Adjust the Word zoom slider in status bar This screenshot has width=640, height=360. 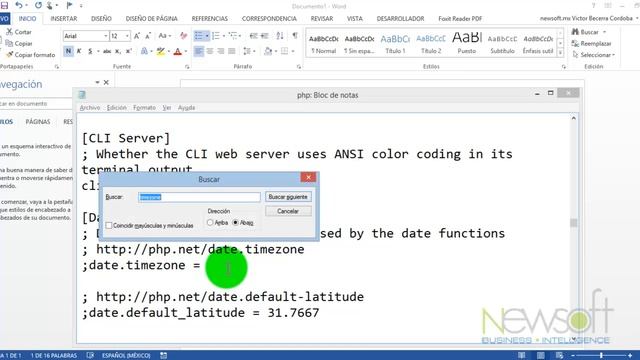(601, 356)
